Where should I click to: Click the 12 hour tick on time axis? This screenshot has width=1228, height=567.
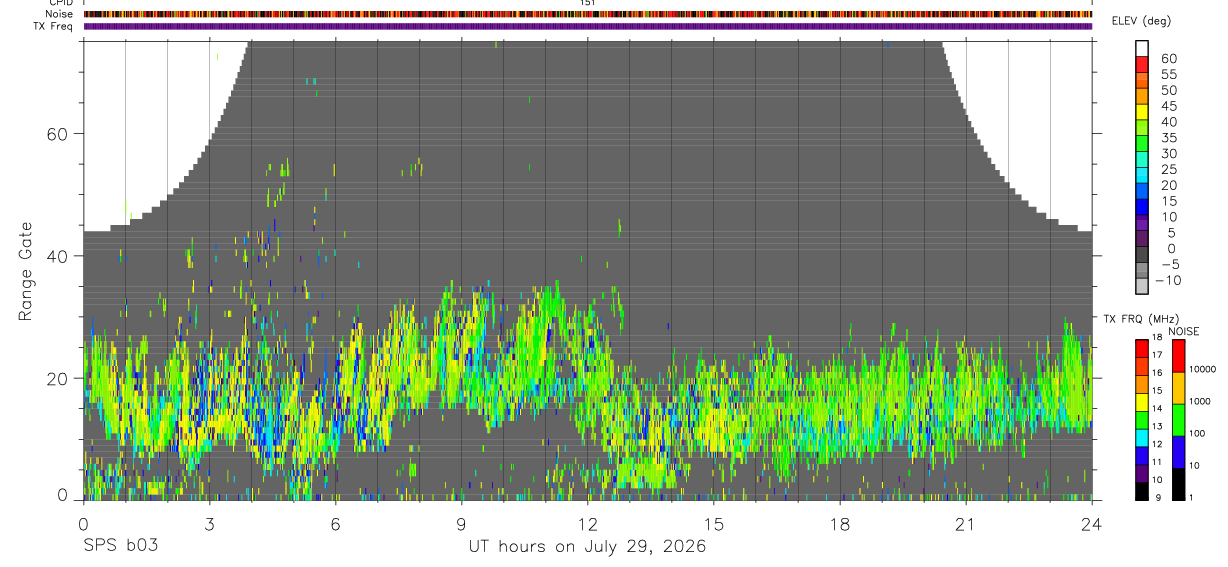pos(588,523)
